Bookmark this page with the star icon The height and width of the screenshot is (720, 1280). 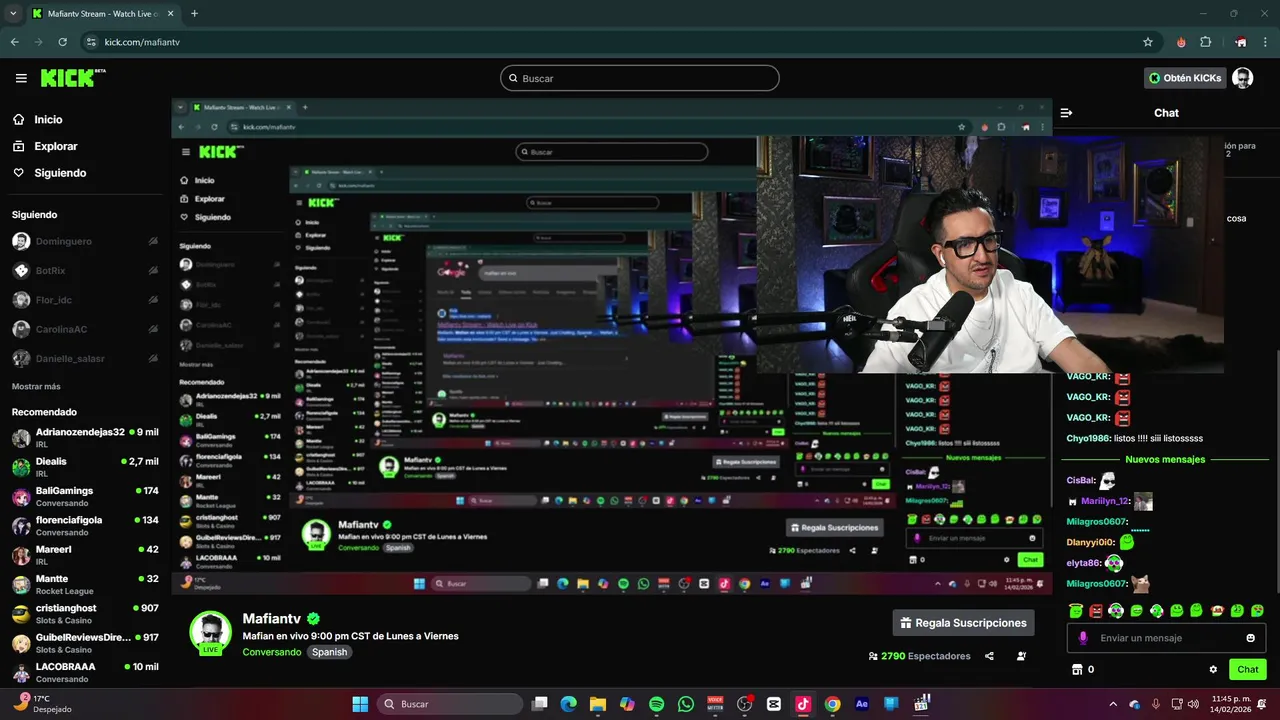(x=1148, y=42)
